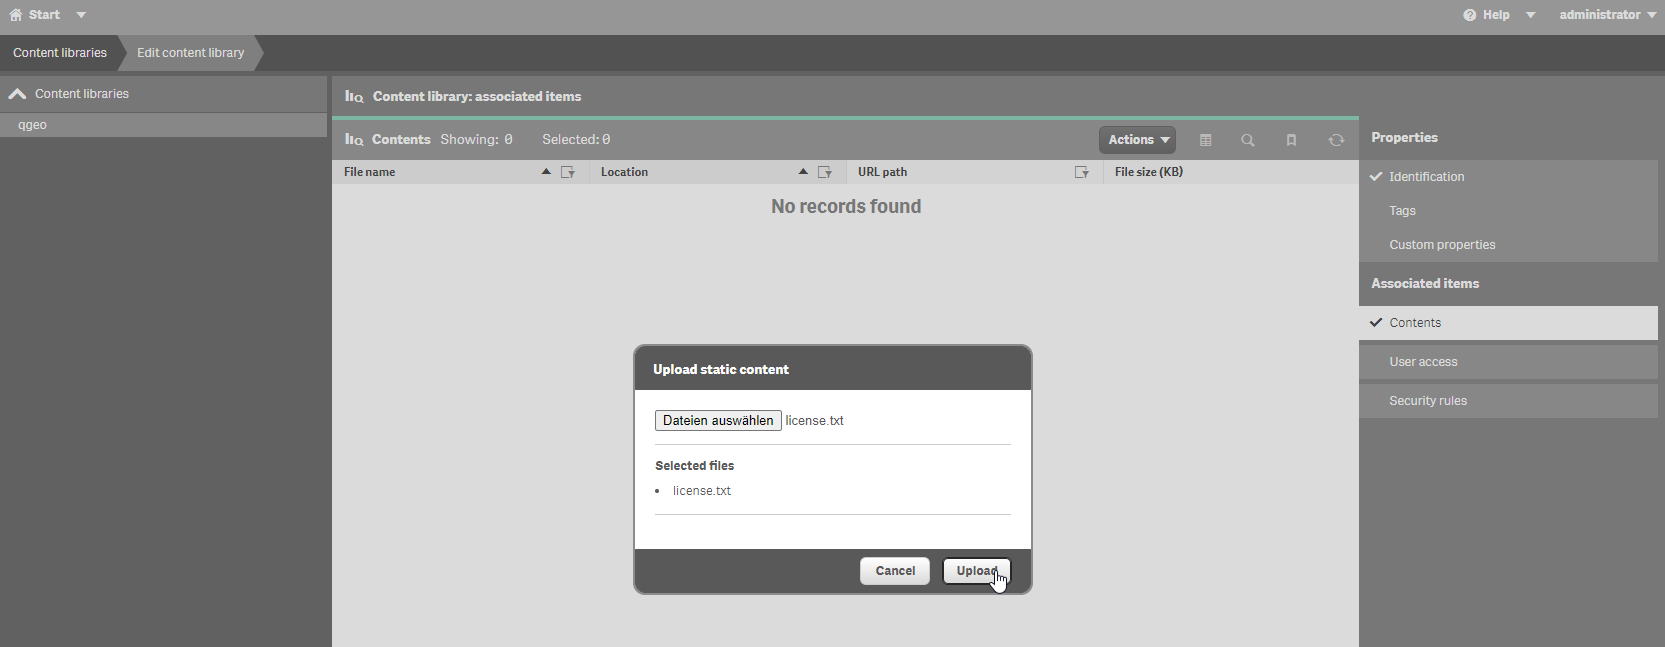Go to the Content libraries breadcrumb tab
1665x647 pixels.
pos(60,53)
